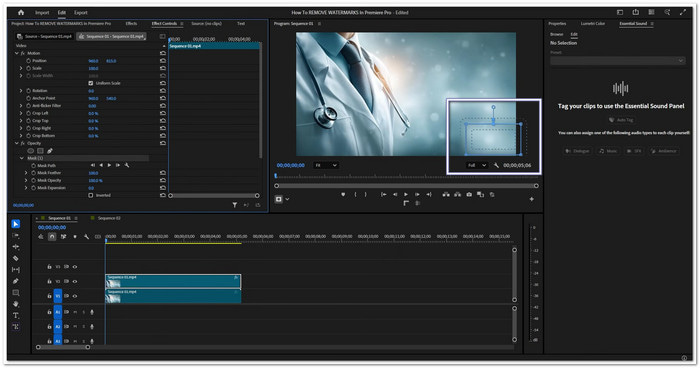Collapse the Opacity effect group
The width and height of the screenshot is (700, 368).
click(17, 143)
